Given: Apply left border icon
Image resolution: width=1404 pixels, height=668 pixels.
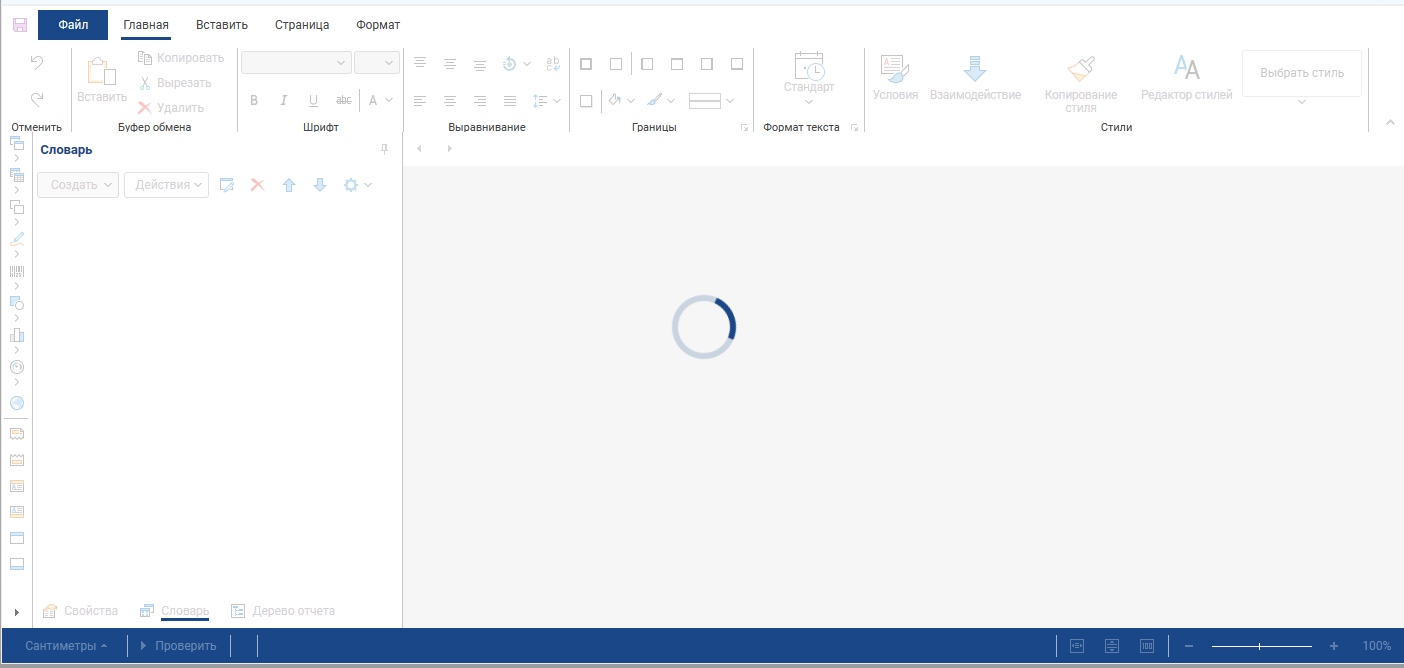Looking at the screenshot, I should click(647, 63).
